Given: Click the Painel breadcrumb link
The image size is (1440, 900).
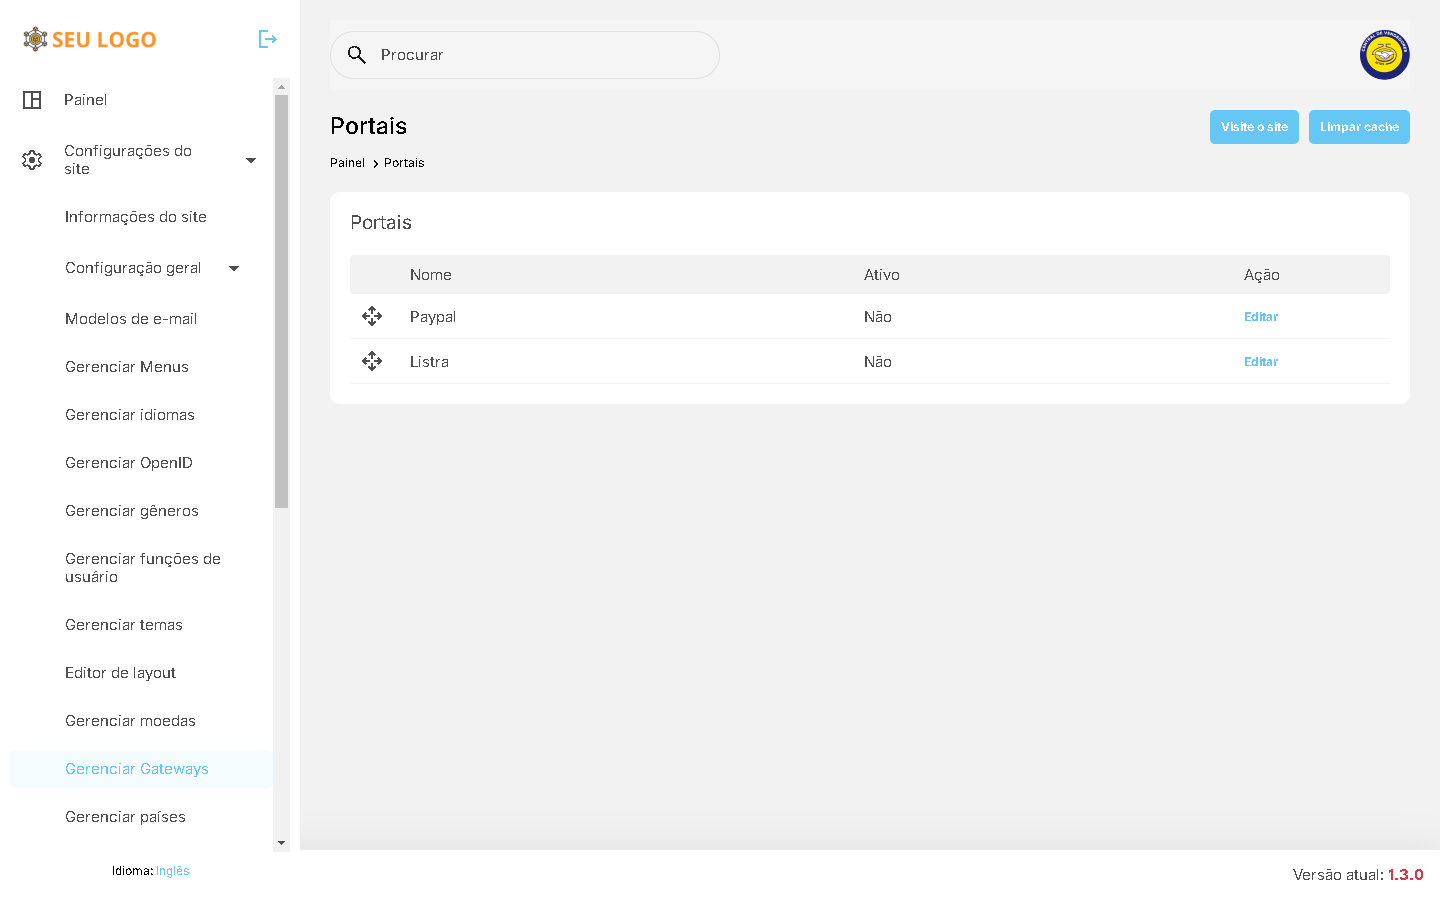Looking at the screenshot, I should [x=347, y=163].
